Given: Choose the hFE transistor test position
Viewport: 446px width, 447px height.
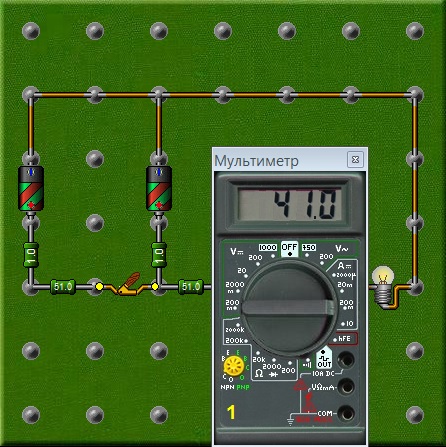Looking at the screenshot, I should 345,339.
